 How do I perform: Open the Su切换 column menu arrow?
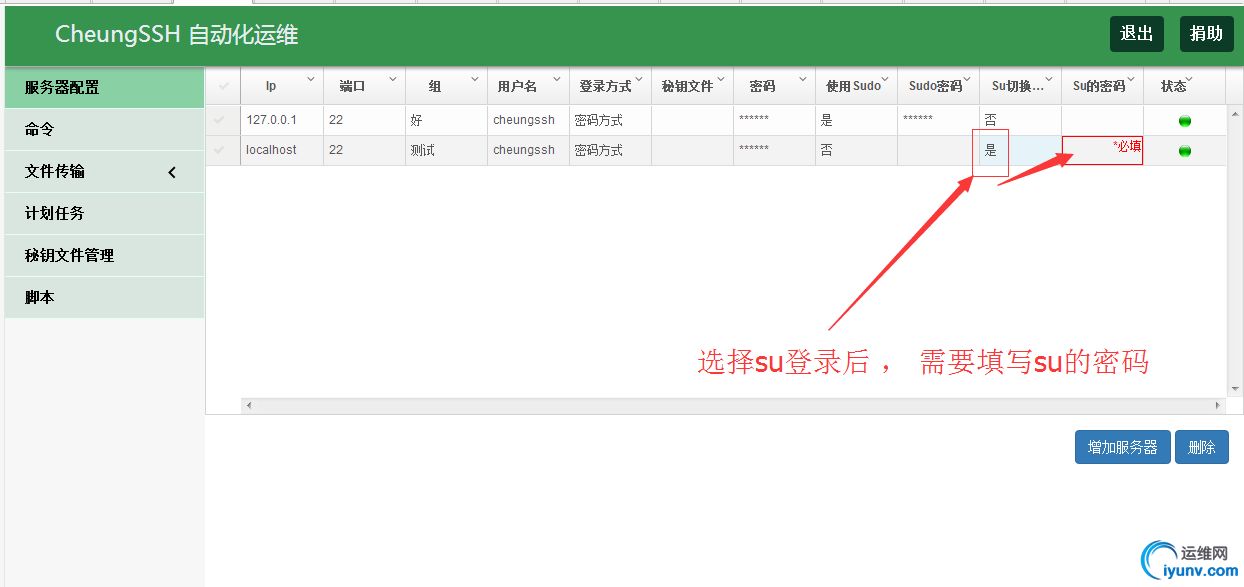tap(1048, 78)
